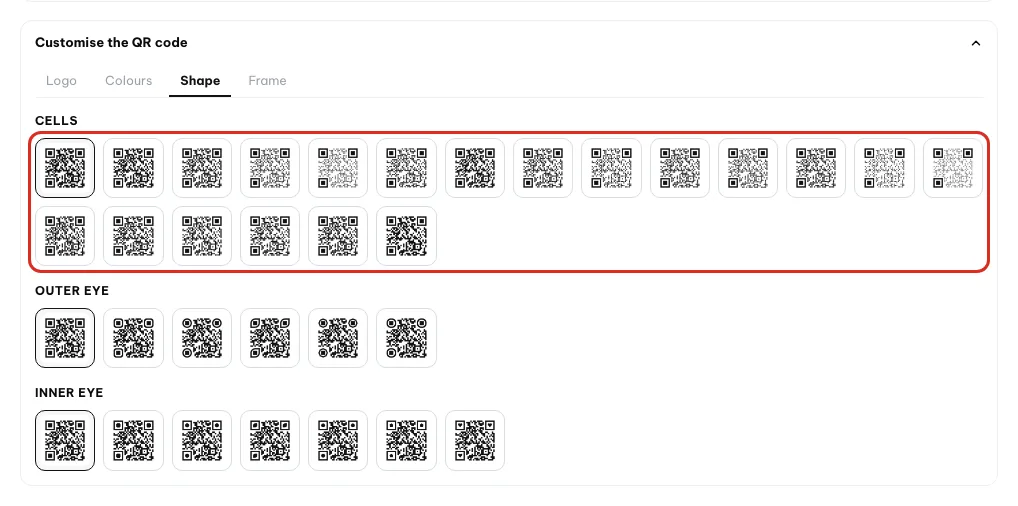Image resolution: width=1018 pixels, height=506 pixels.
Task: Choose the second INNER EYE style option
Action: point(133,440)
